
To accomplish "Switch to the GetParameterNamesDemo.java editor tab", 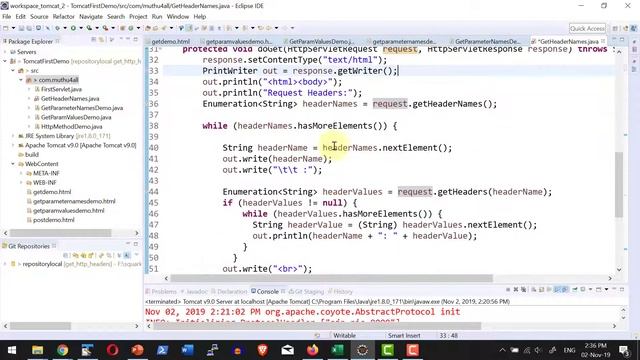I will tap(487, 42).
